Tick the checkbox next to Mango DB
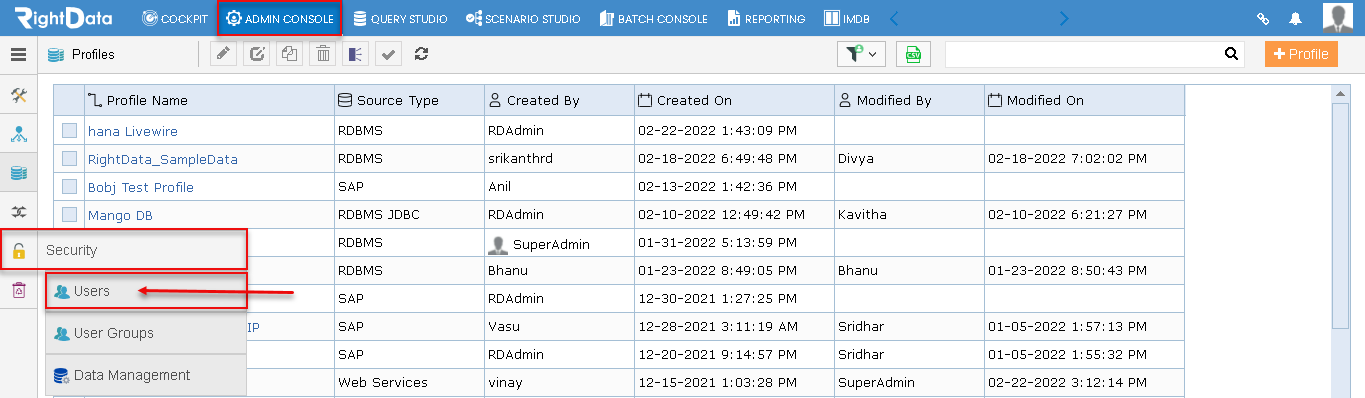 69,214
